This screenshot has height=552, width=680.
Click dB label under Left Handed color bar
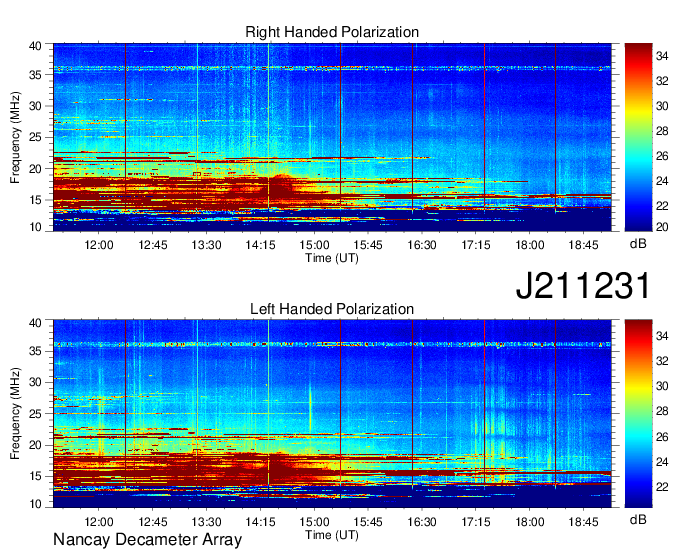[x=638, y=519]
